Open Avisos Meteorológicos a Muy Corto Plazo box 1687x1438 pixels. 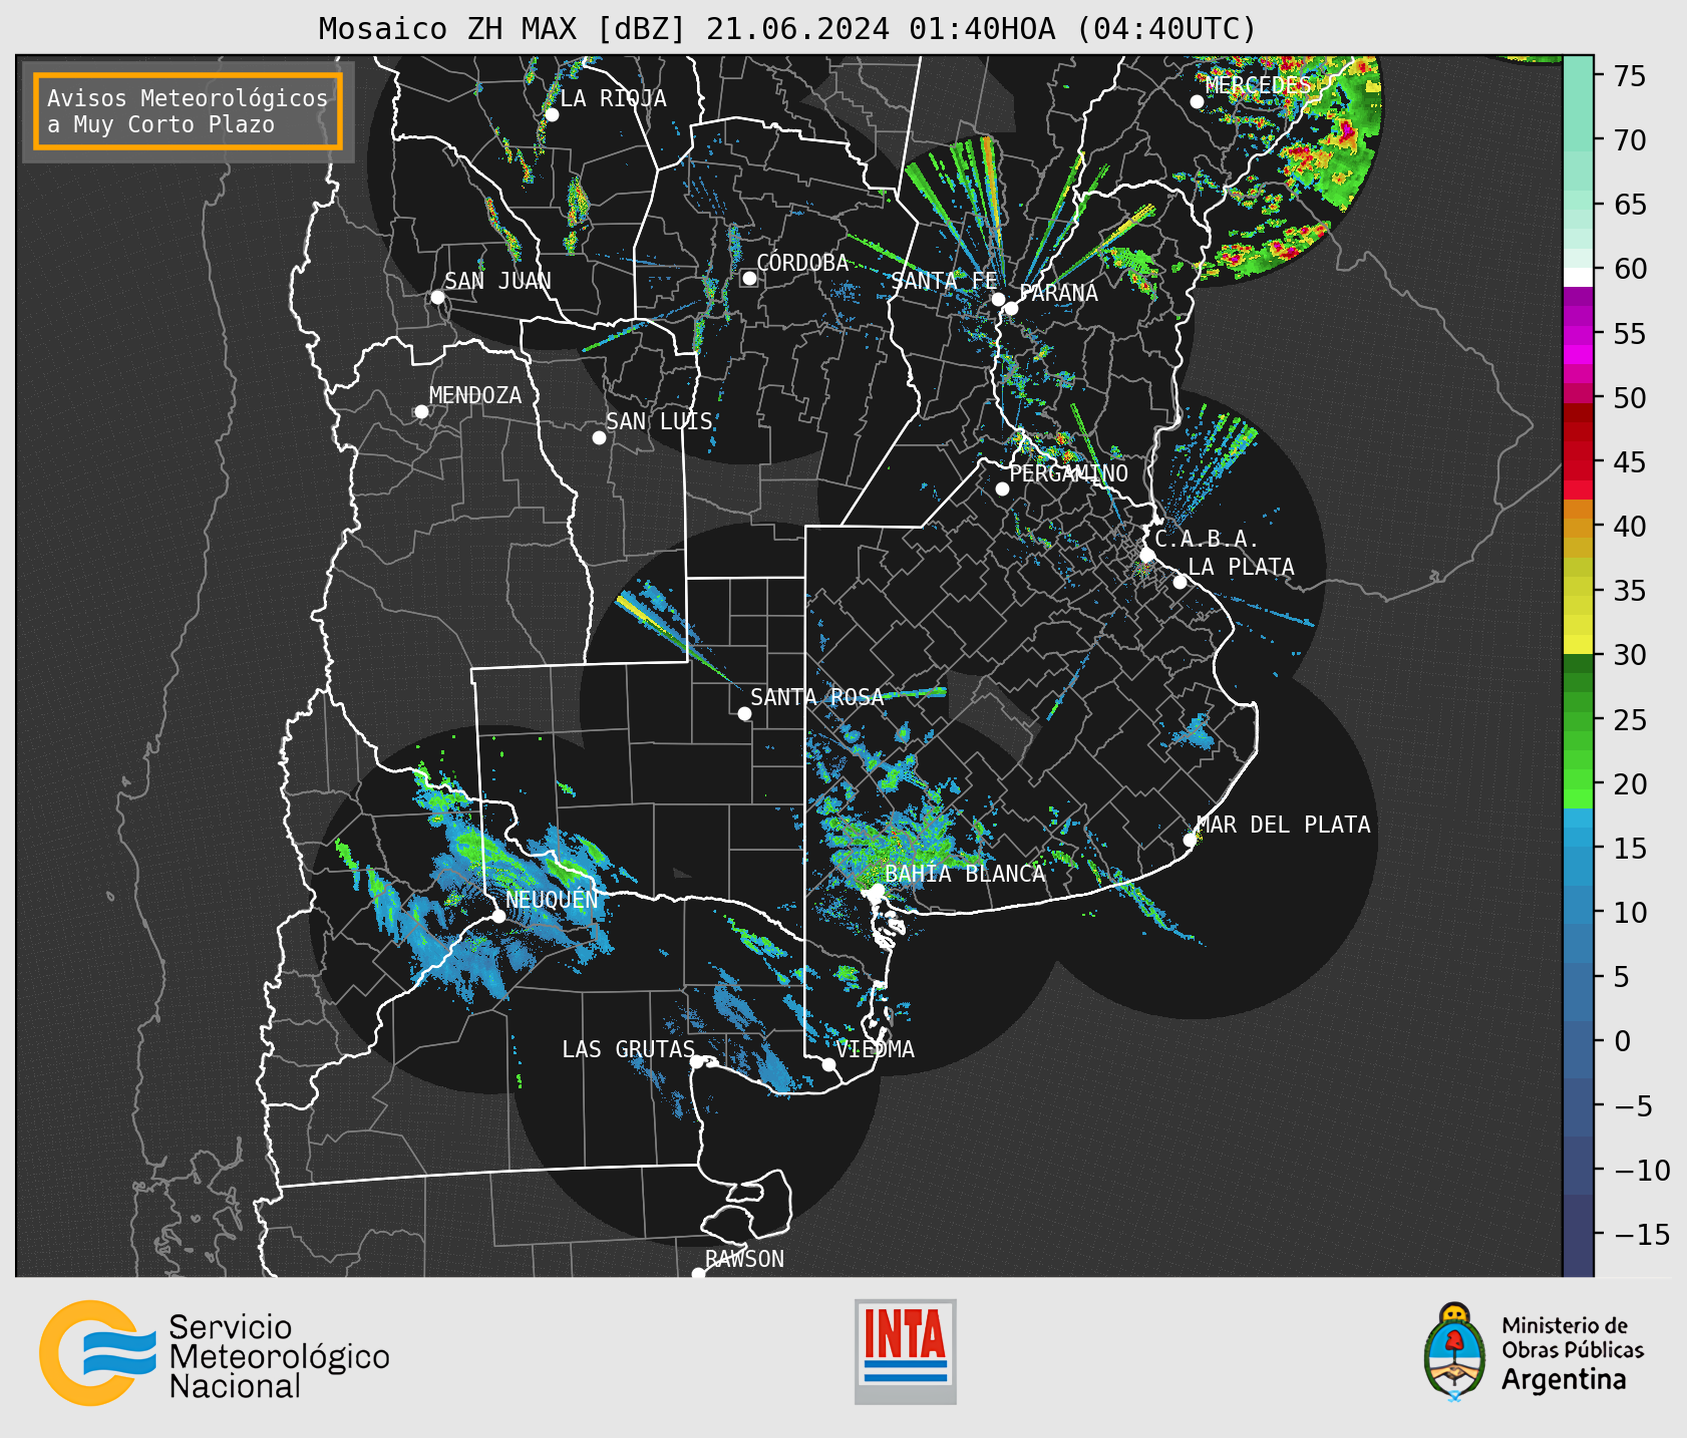188,111
